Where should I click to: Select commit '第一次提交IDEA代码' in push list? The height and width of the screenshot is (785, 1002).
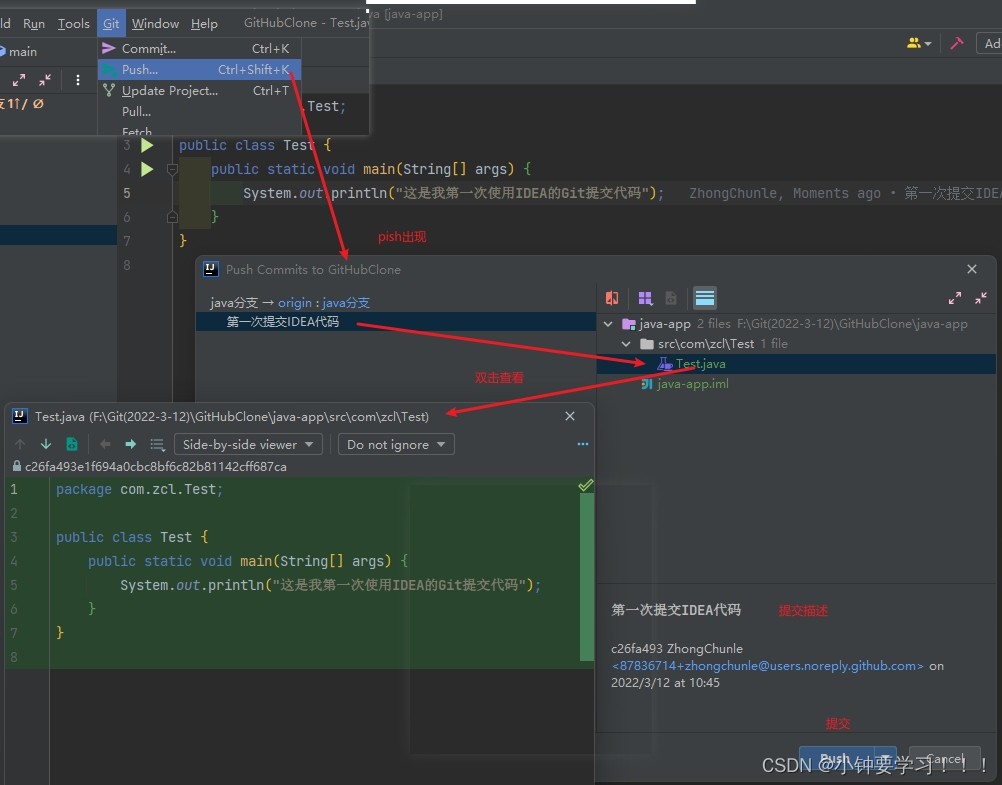396,322
